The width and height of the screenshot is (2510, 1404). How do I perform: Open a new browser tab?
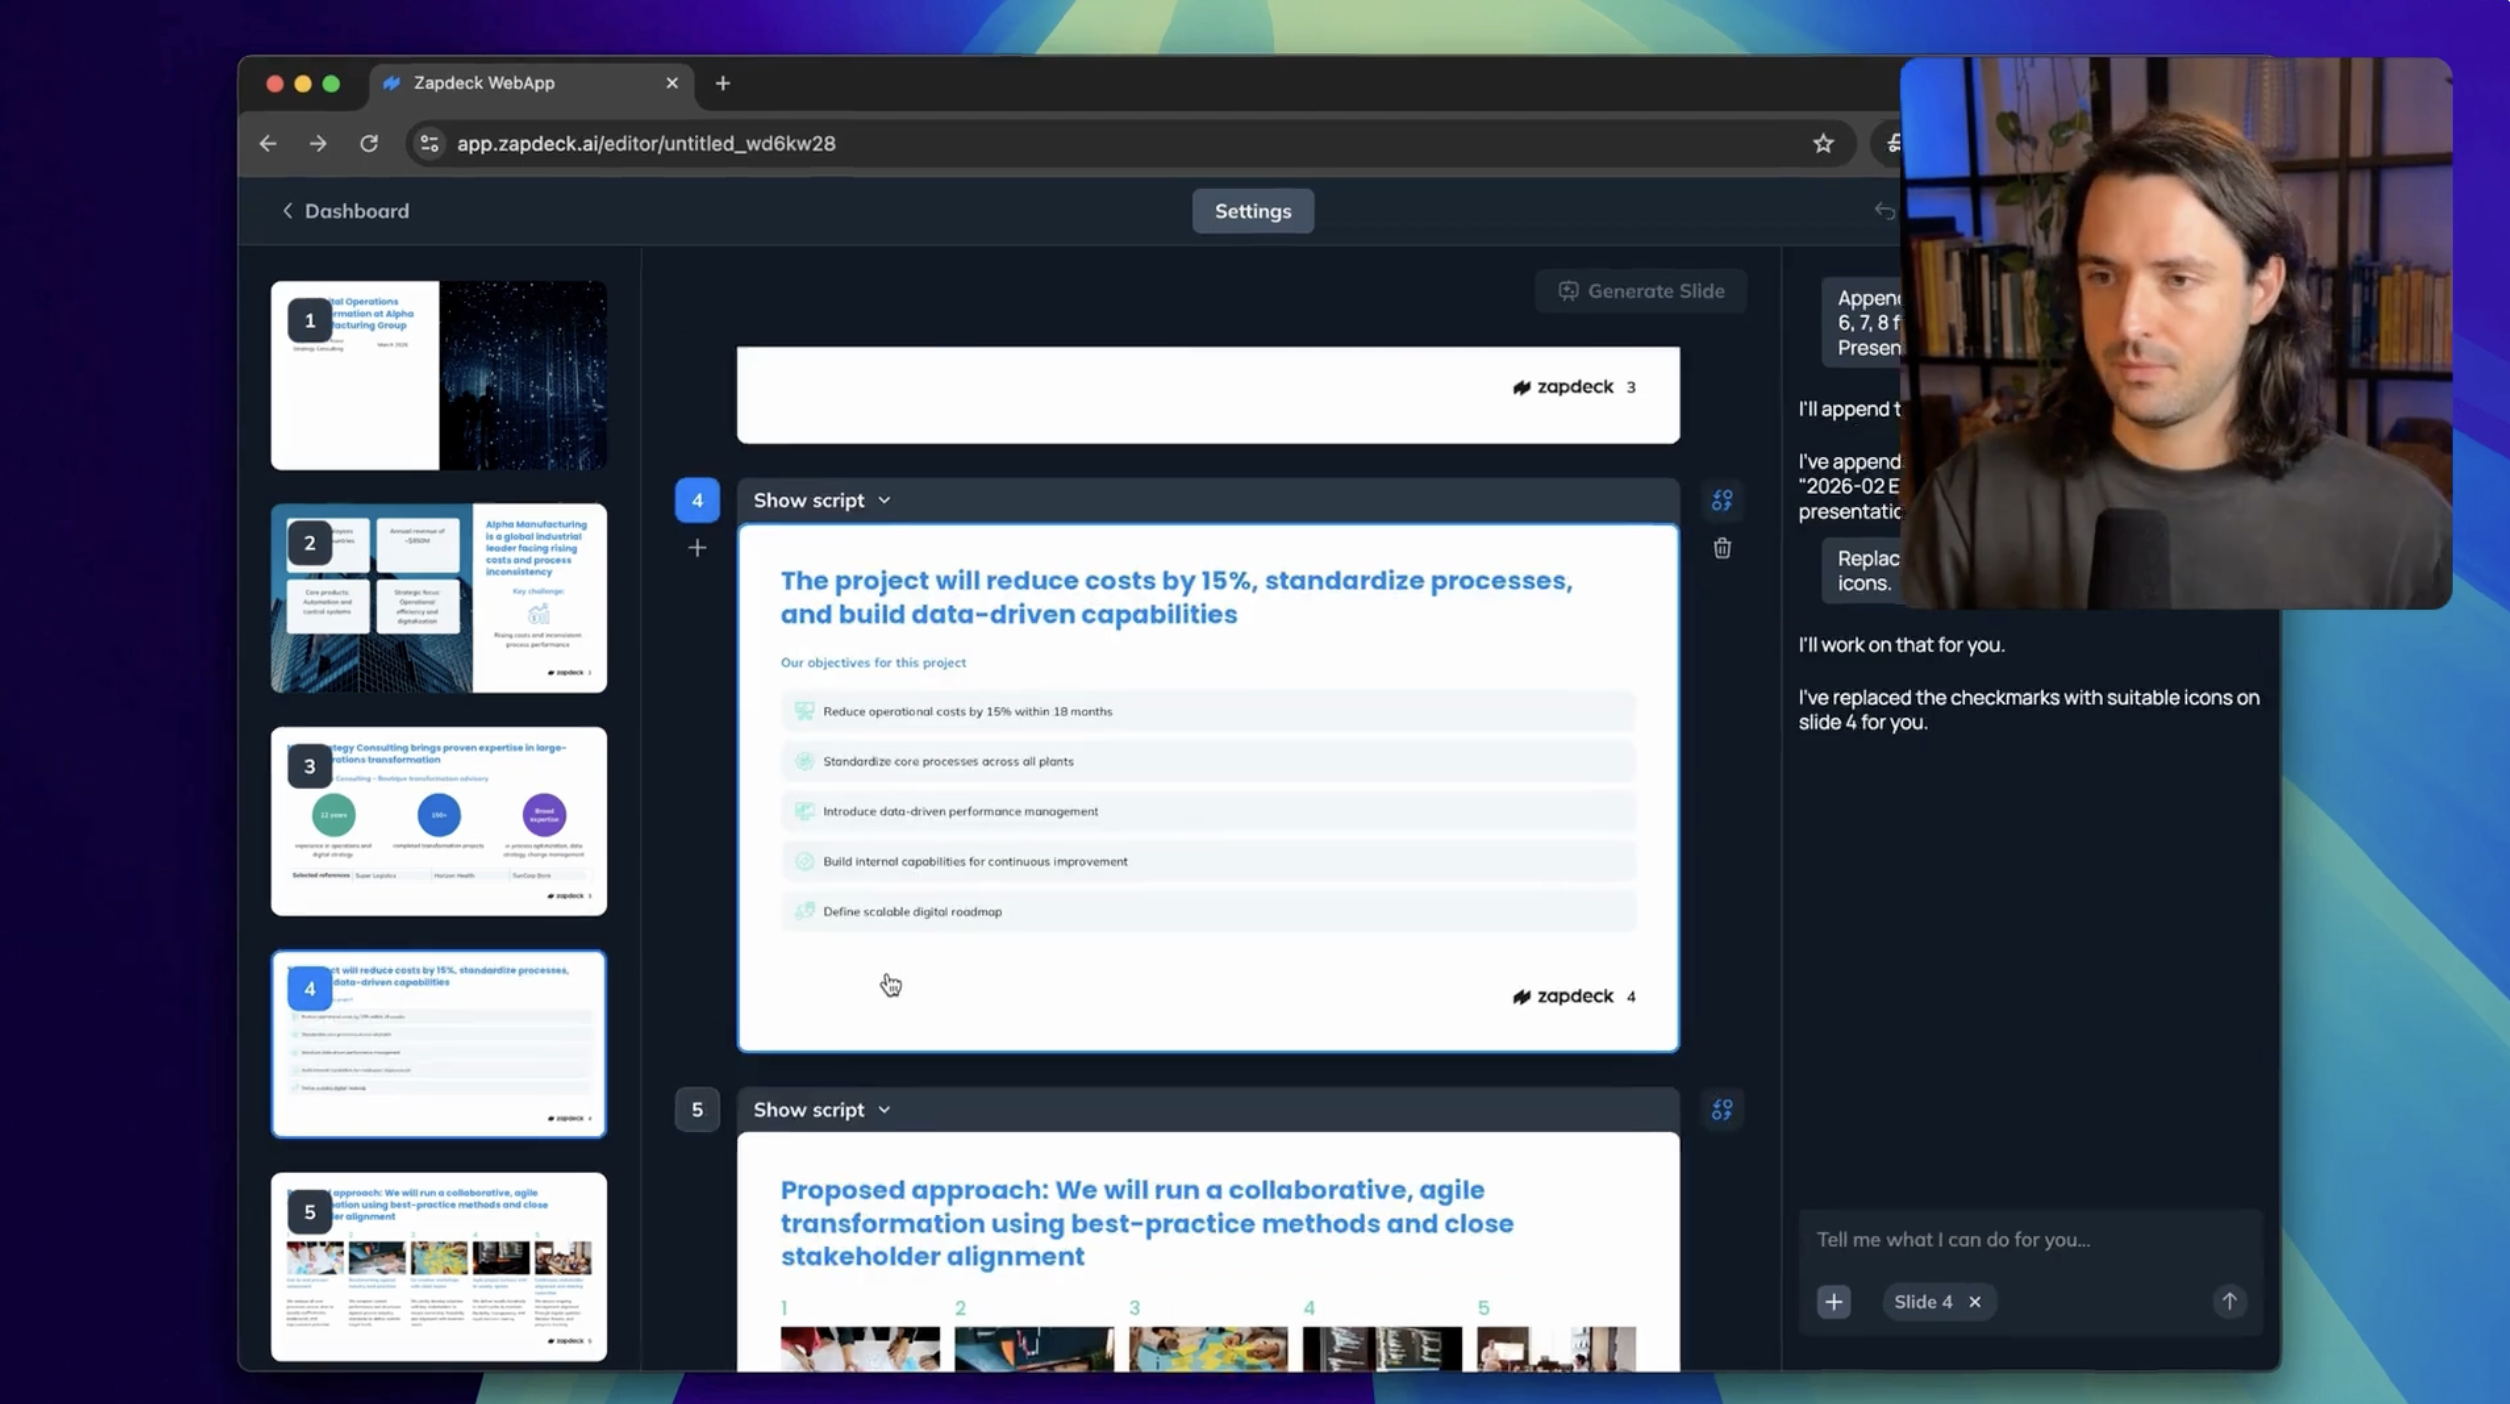[x=722, y=83]
